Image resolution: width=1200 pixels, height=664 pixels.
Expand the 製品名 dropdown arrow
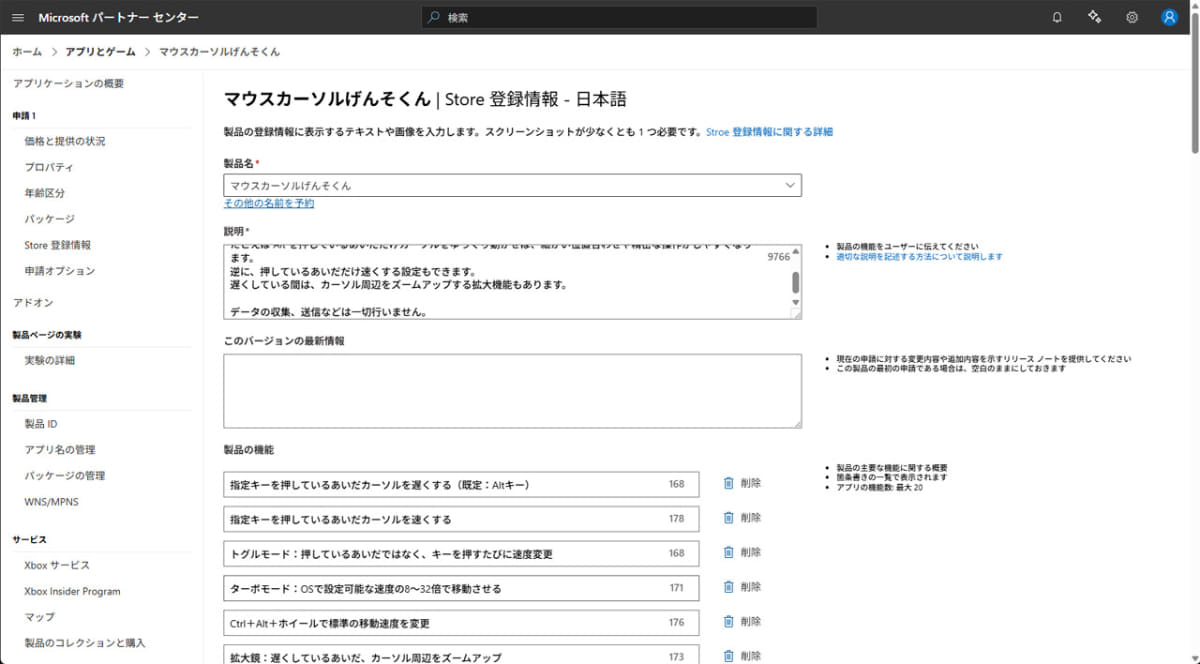790,185
